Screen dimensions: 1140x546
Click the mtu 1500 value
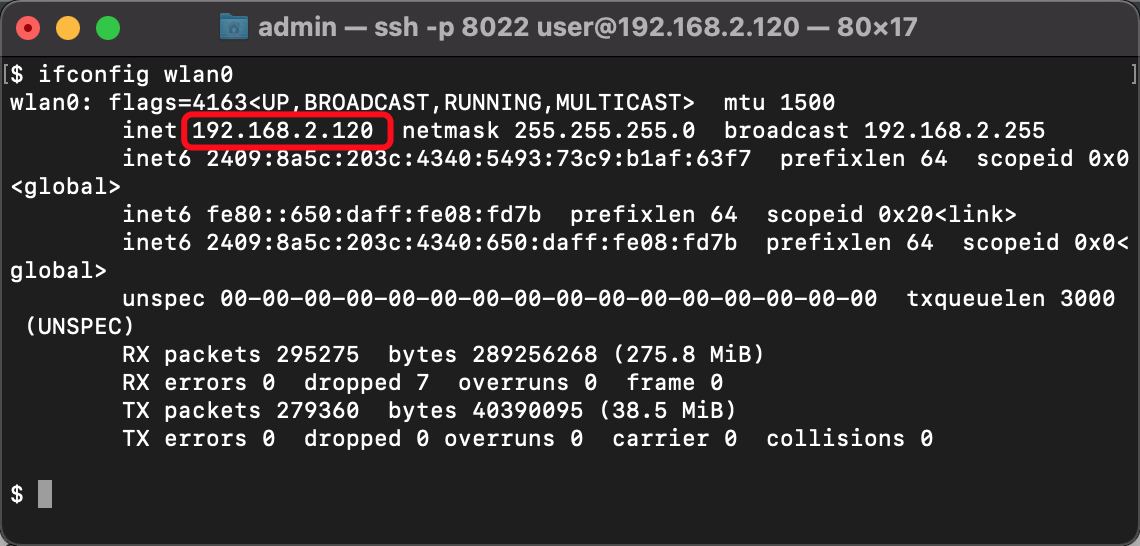[x=779, y=103]
